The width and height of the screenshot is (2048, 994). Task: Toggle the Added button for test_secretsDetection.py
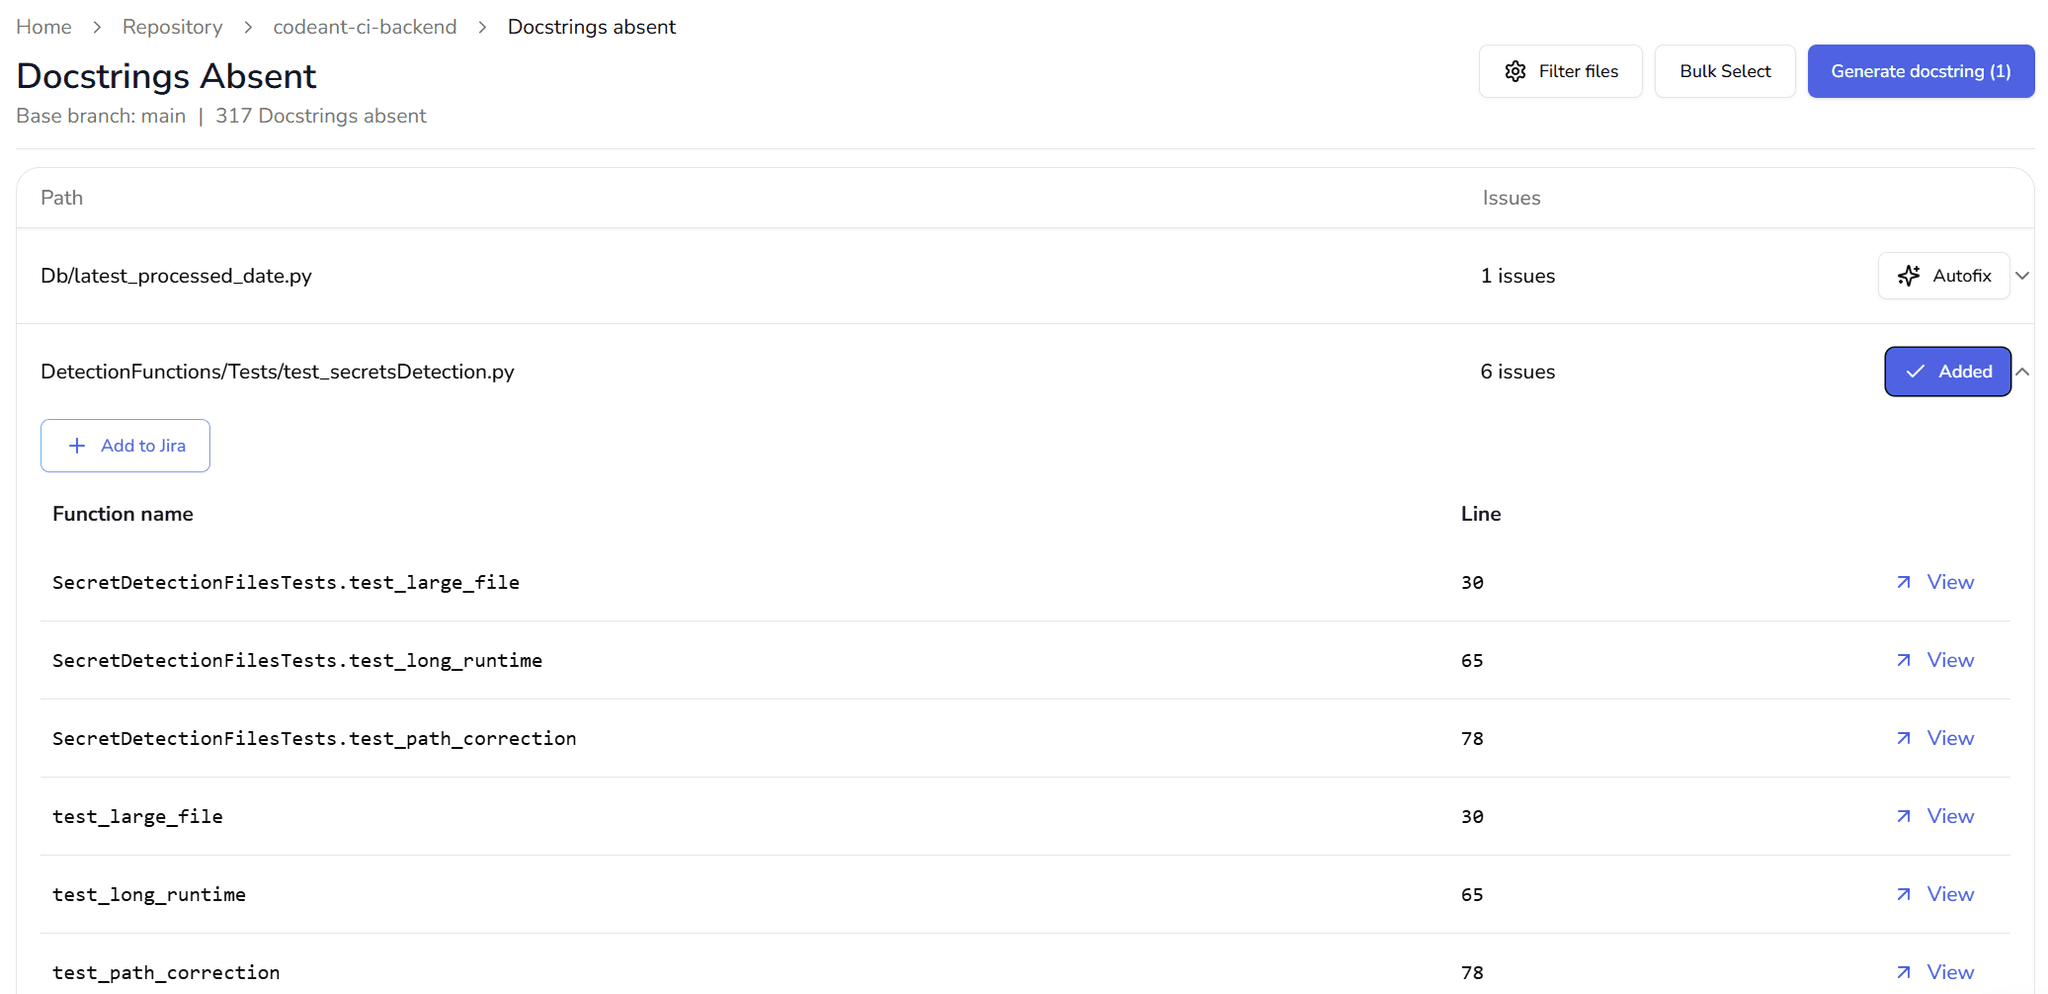(1947, 372)
